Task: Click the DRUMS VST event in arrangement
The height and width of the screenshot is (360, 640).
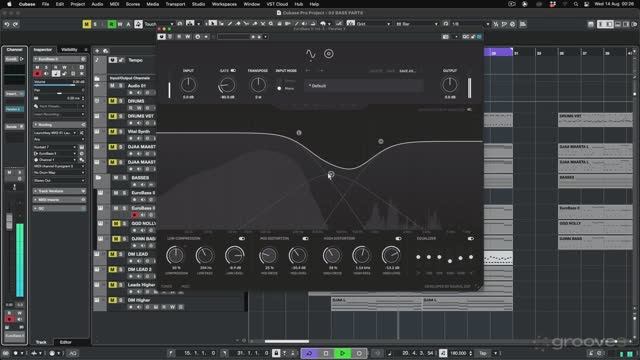Action: pos(595,120)
